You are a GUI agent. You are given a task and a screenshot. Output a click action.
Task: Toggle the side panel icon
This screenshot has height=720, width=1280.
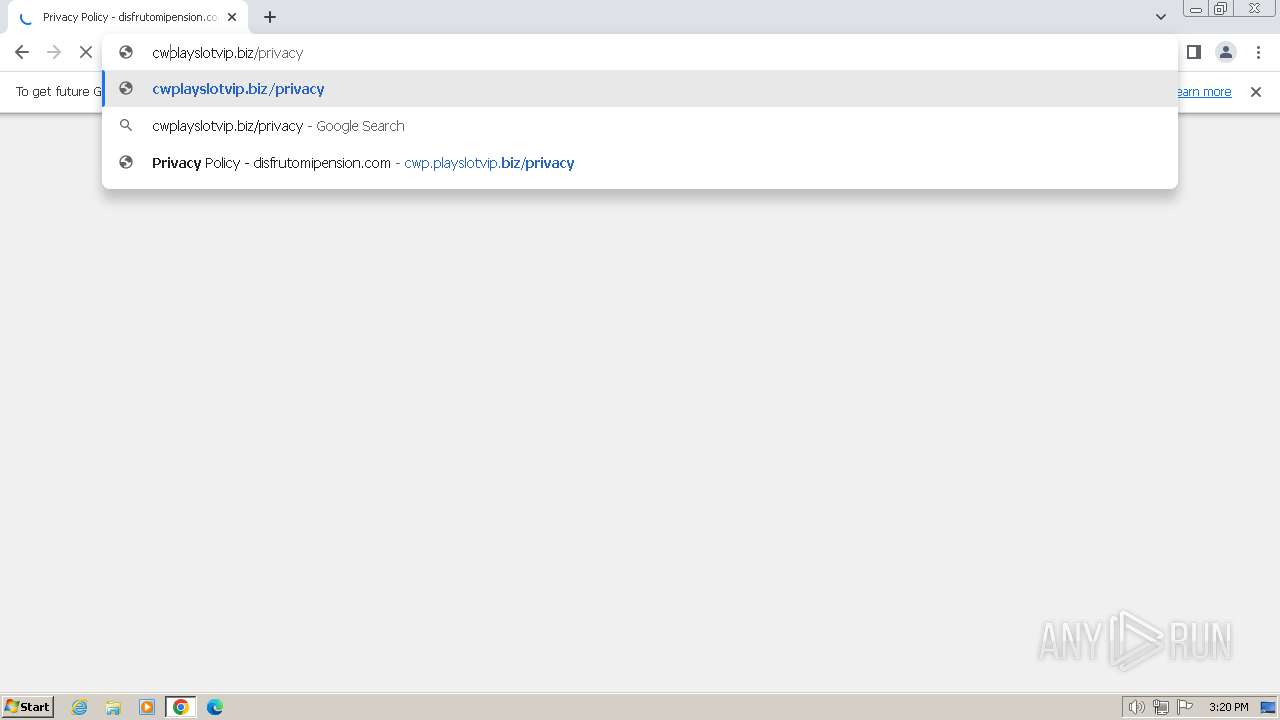click(x=1193, y=52)
